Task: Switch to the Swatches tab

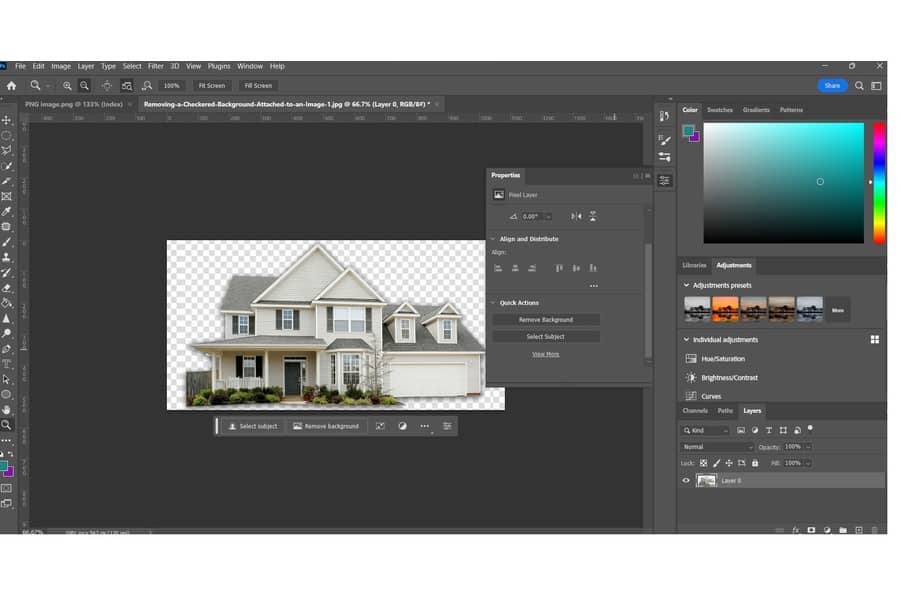Action: (x=720, y=110)
